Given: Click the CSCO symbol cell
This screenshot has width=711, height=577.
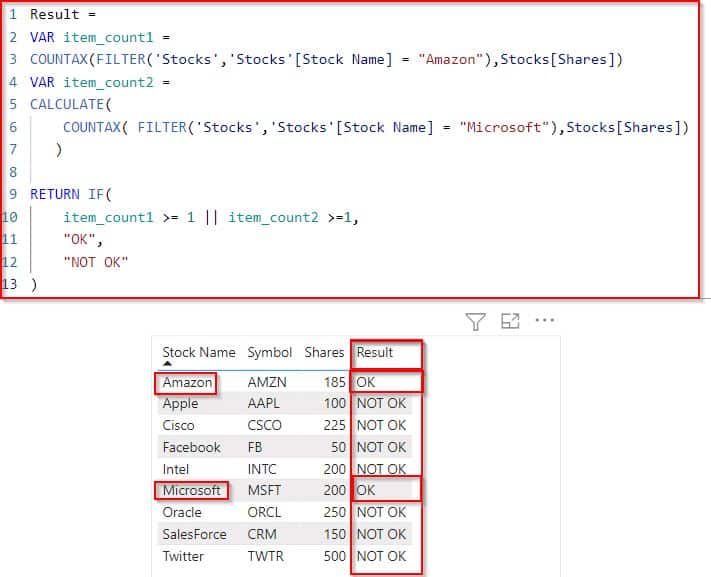Looking at the screenshot, I should 264,425.
